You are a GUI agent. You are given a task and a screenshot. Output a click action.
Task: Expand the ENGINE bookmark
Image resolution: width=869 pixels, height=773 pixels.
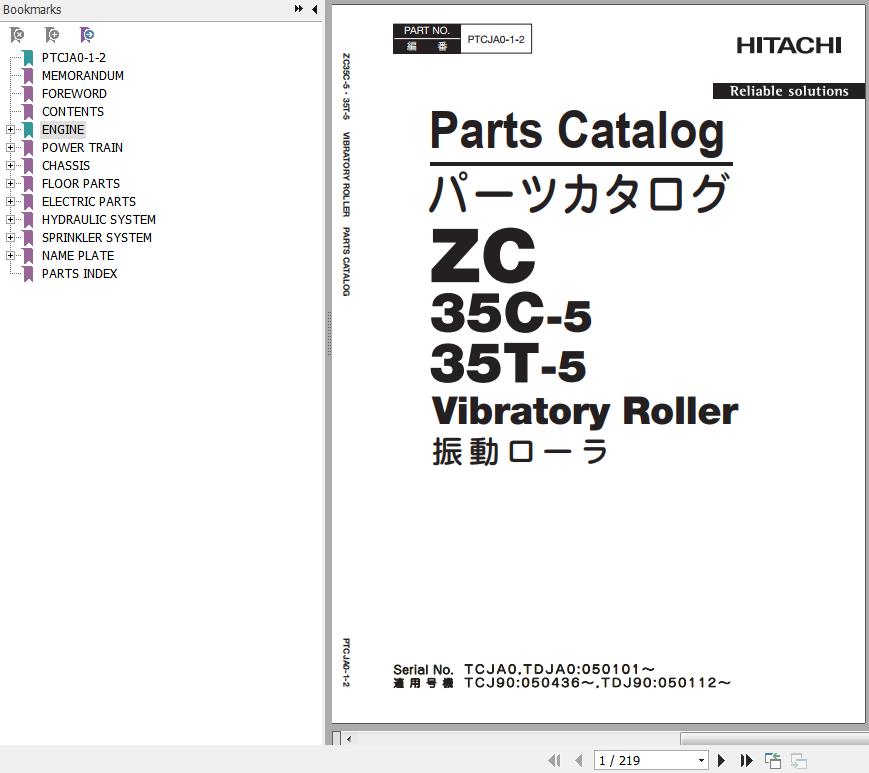coord(10,130)
